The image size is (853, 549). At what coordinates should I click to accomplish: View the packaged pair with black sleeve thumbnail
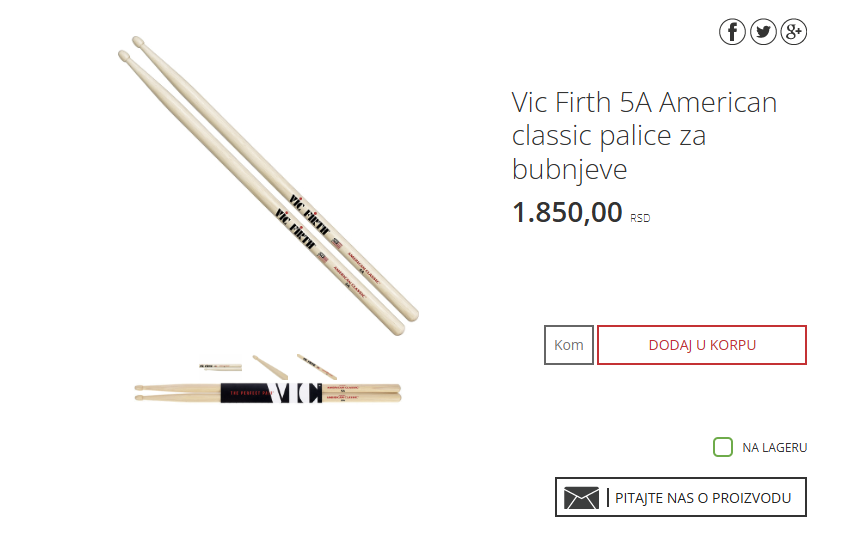[268, 393]
